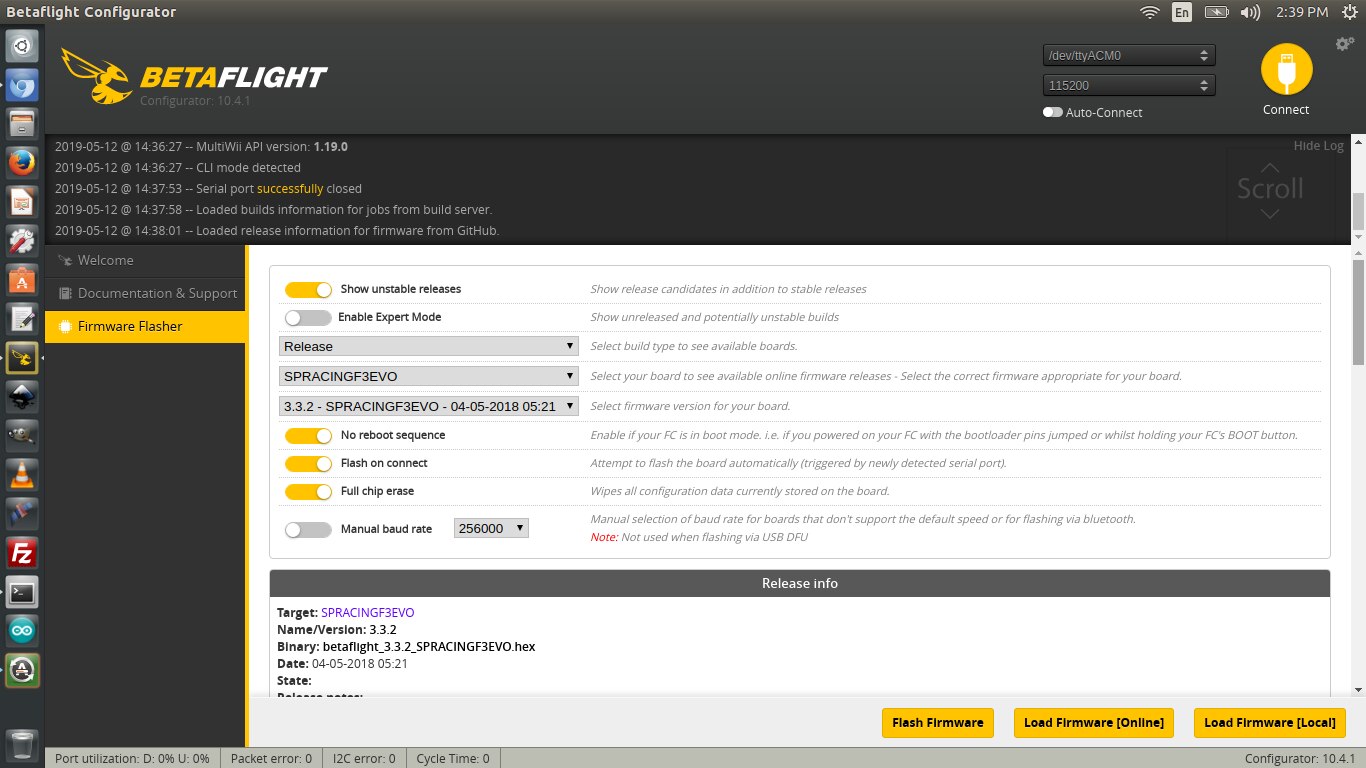
Task: Click the Cycle Time status entry
Action: 453,759
